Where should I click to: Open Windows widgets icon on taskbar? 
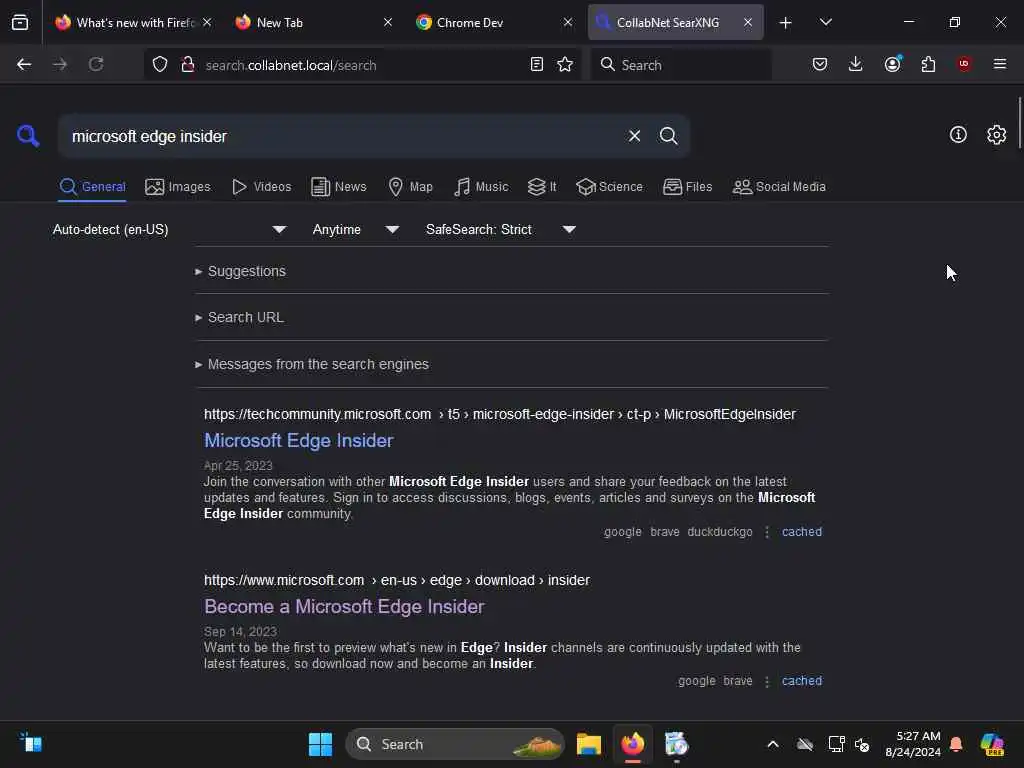pyautogui.click(x=30, y=743)
